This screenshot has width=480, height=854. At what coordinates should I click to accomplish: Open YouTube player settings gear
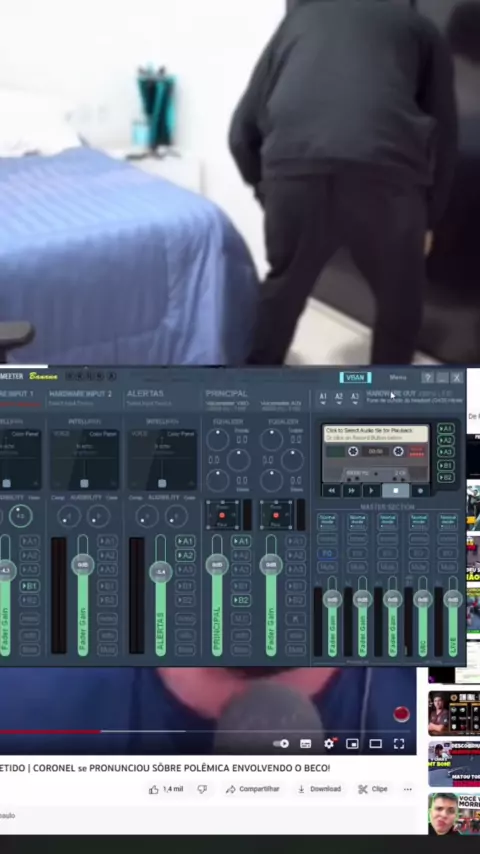[x=329, y=743]
